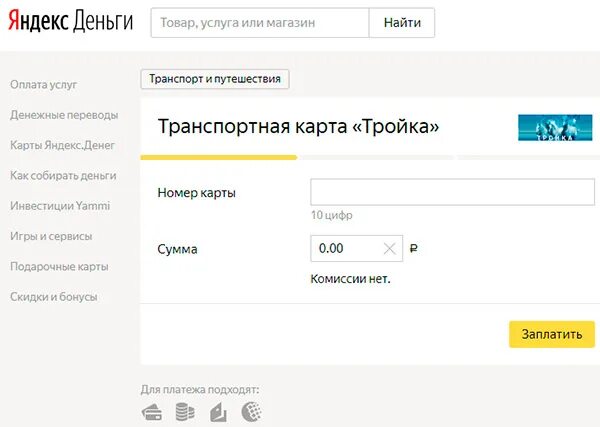The image size is (600, 427).
Task: Open Как собирать деньги page
Action: pos(63,176)
